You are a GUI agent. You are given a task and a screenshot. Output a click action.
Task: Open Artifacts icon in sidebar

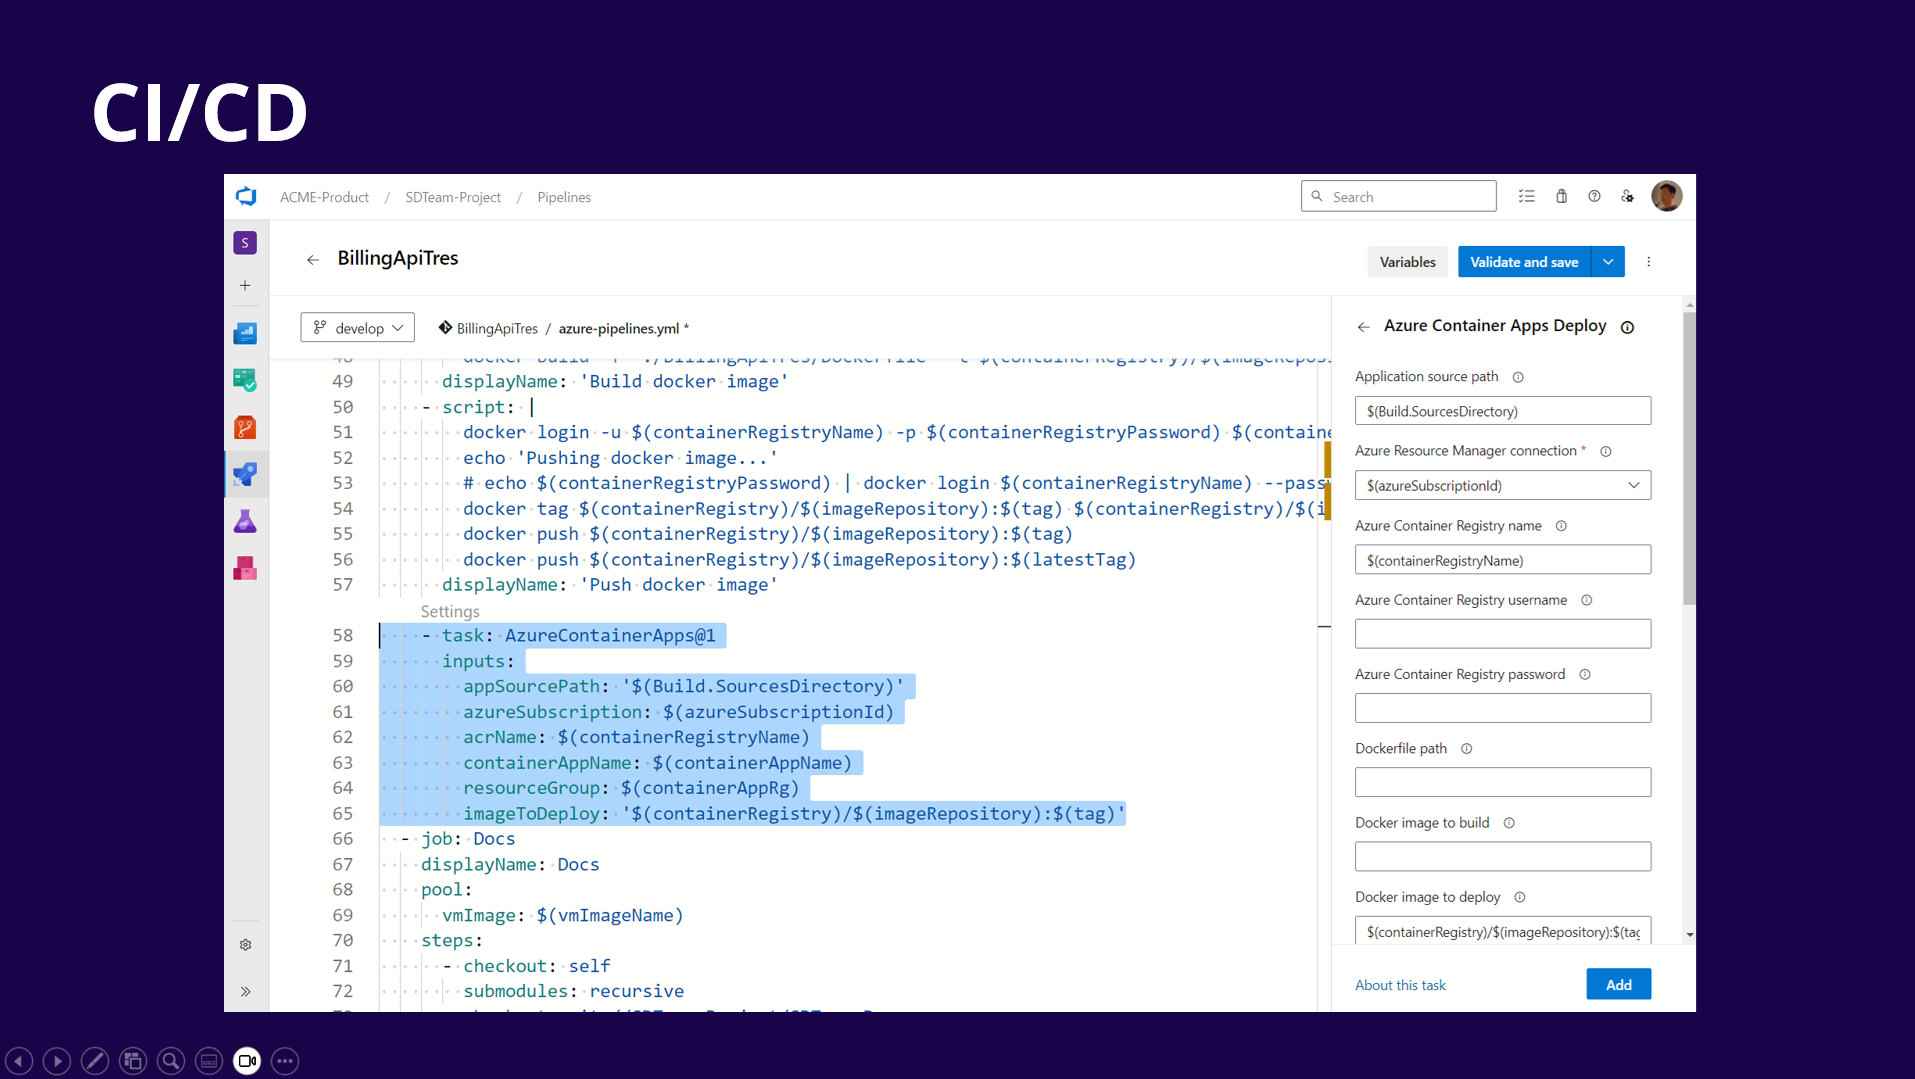point(245,568)
